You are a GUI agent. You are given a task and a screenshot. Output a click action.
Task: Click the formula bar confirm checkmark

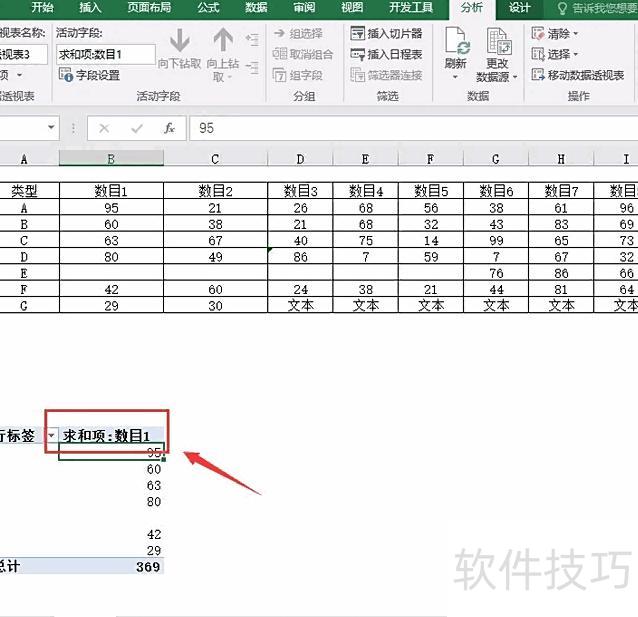pos(137,129)
